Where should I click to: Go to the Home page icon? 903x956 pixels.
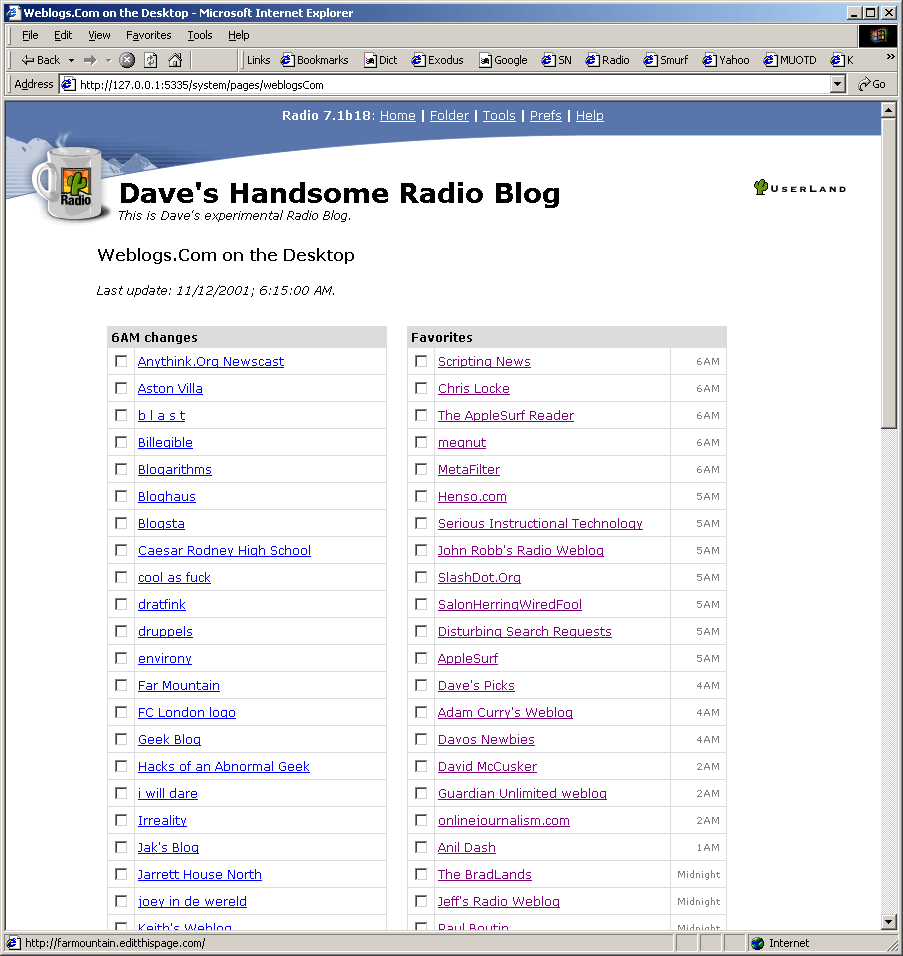pos(175,60)
